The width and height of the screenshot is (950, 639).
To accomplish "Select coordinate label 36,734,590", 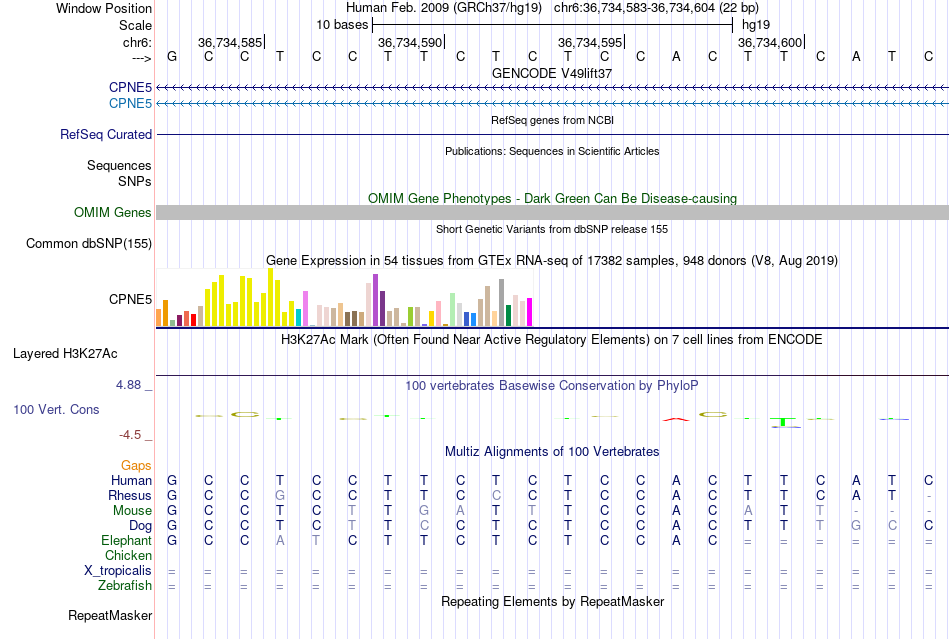I will click(x=410, y=42).
